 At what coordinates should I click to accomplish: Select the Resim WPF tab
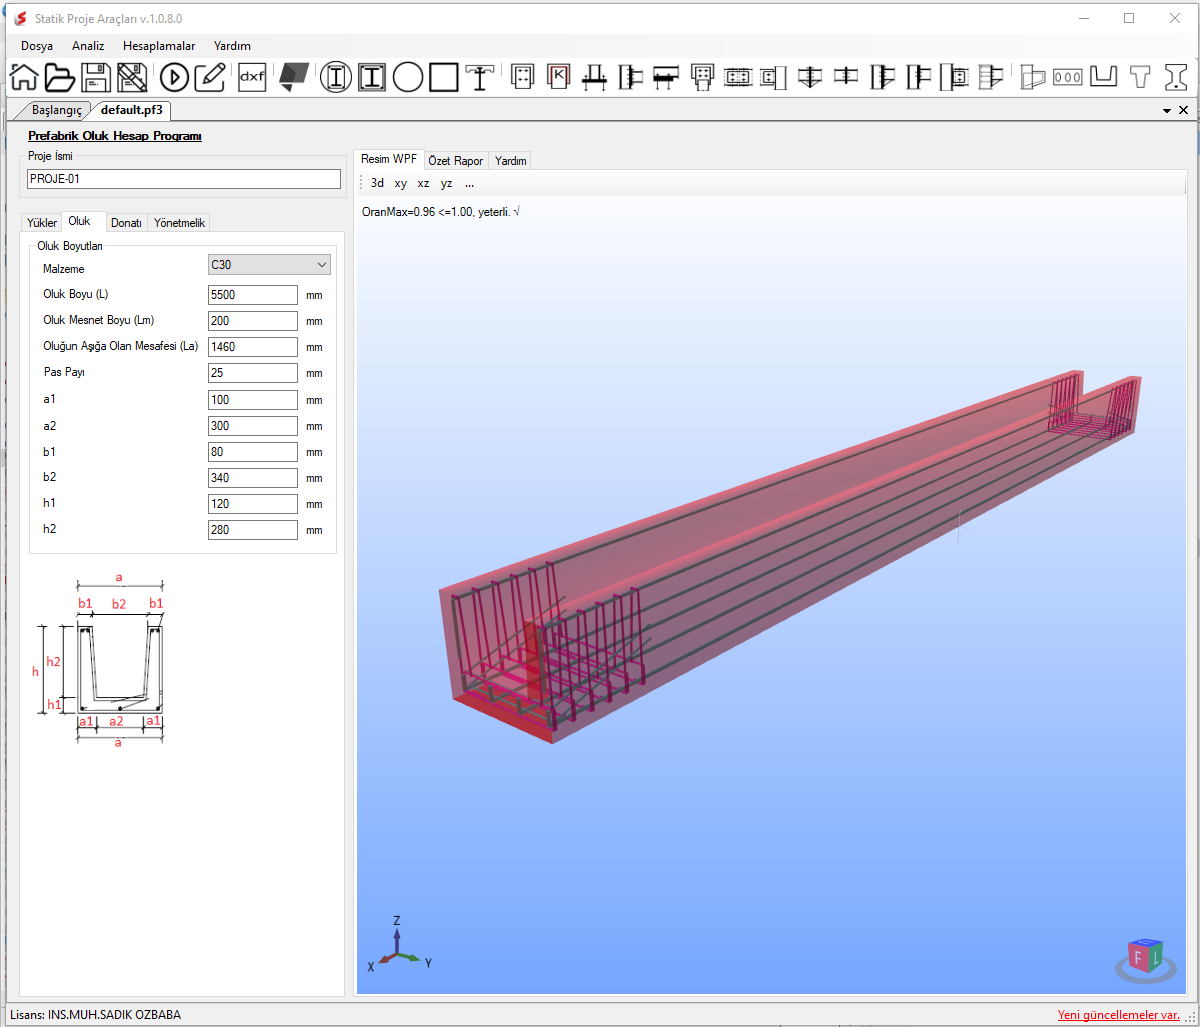(x=389, y=159)
